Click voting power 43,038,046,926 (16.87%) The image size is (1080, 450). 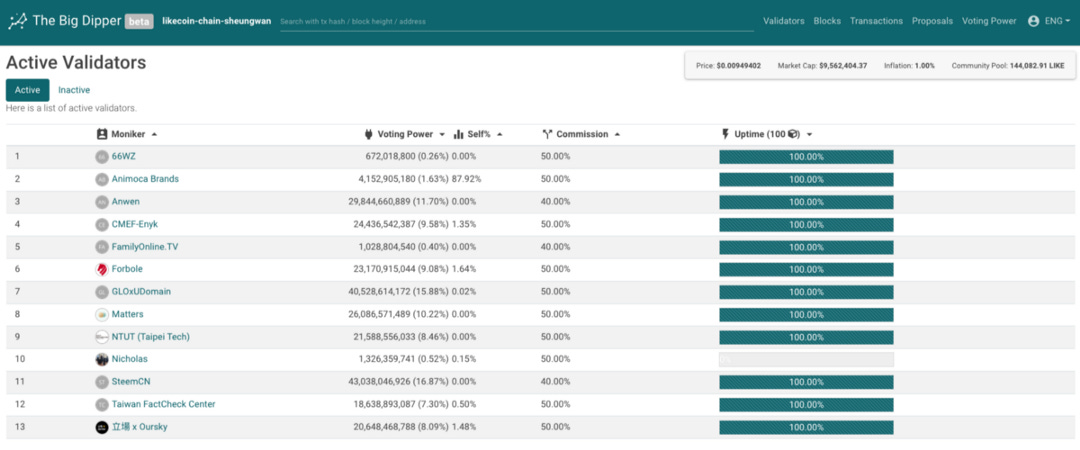tap(399, 382)
